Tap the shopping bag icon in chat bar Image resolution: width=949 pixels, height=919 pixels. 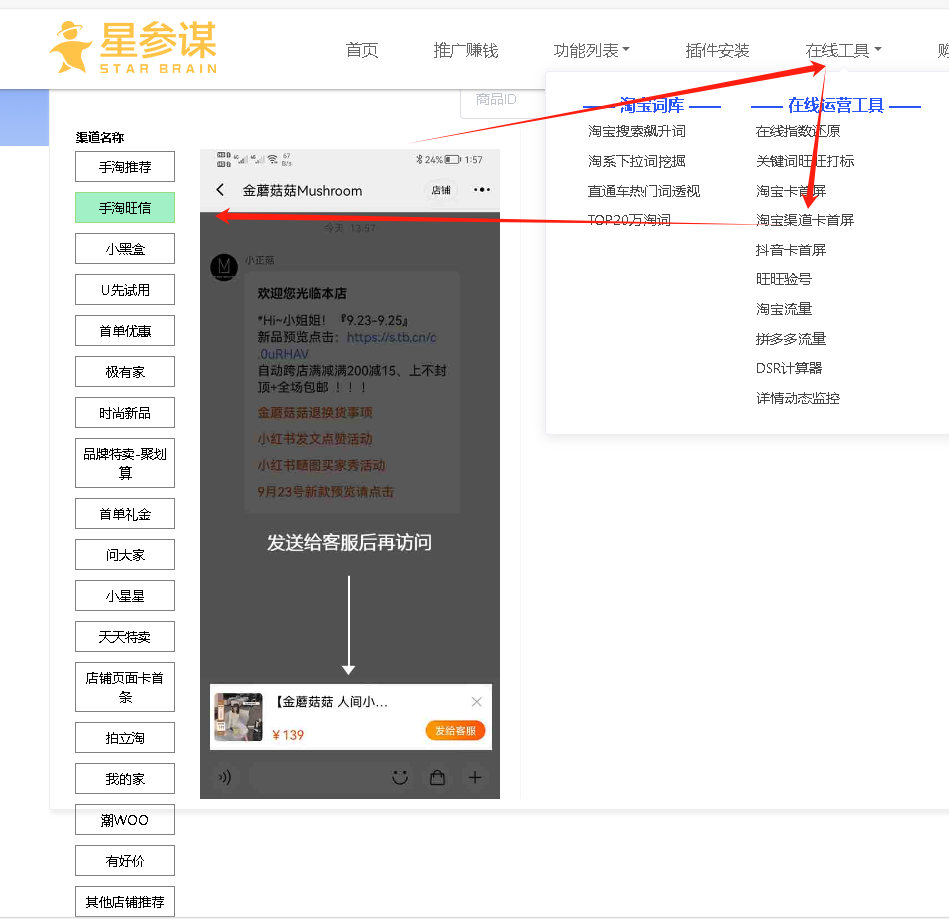coord(437,777)
